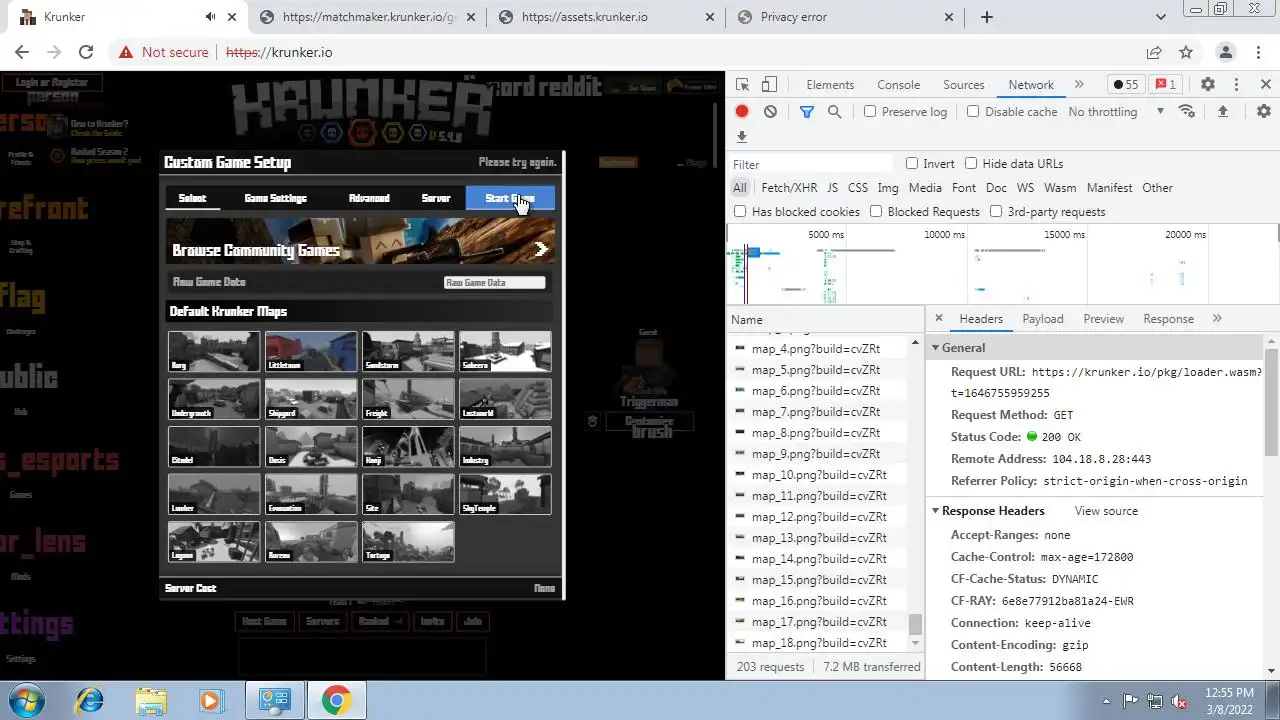Launch Windows Media Player from taskbar

pyautogui.click(x=210, y=700)
